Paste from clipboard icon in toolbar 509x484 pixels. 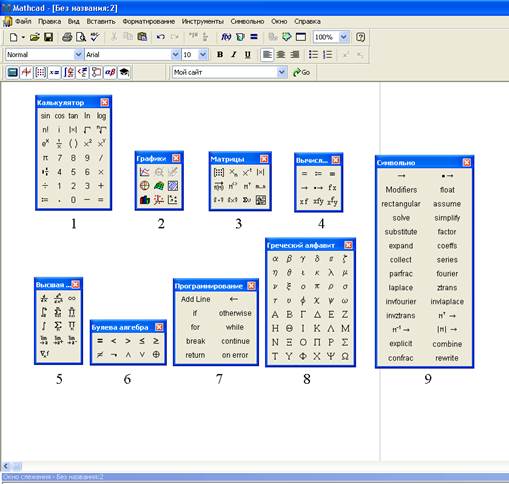[x=142, y=37]
